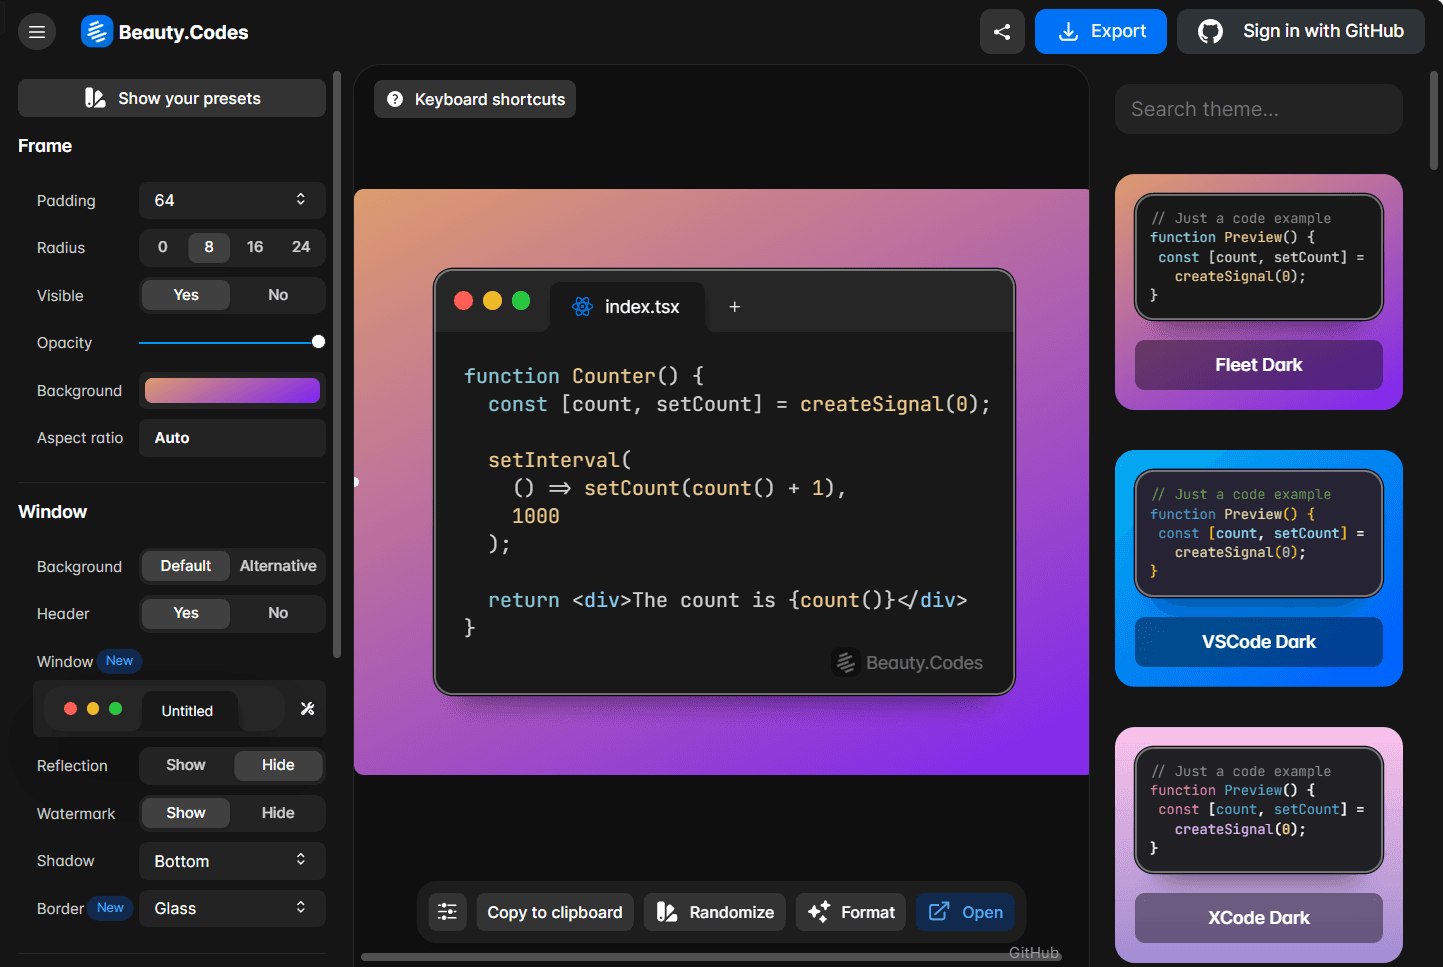Set frame Visible to Yes
Image resolution: width=1443 pixels, height=967 pixels.
point(186,295)
